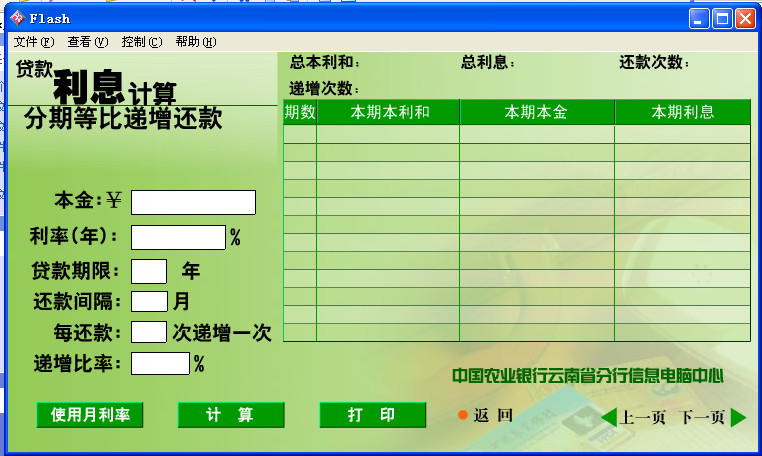Click the 计算 calculate button
This screenshot has height=456, width=762.
(x=231, y=415)
